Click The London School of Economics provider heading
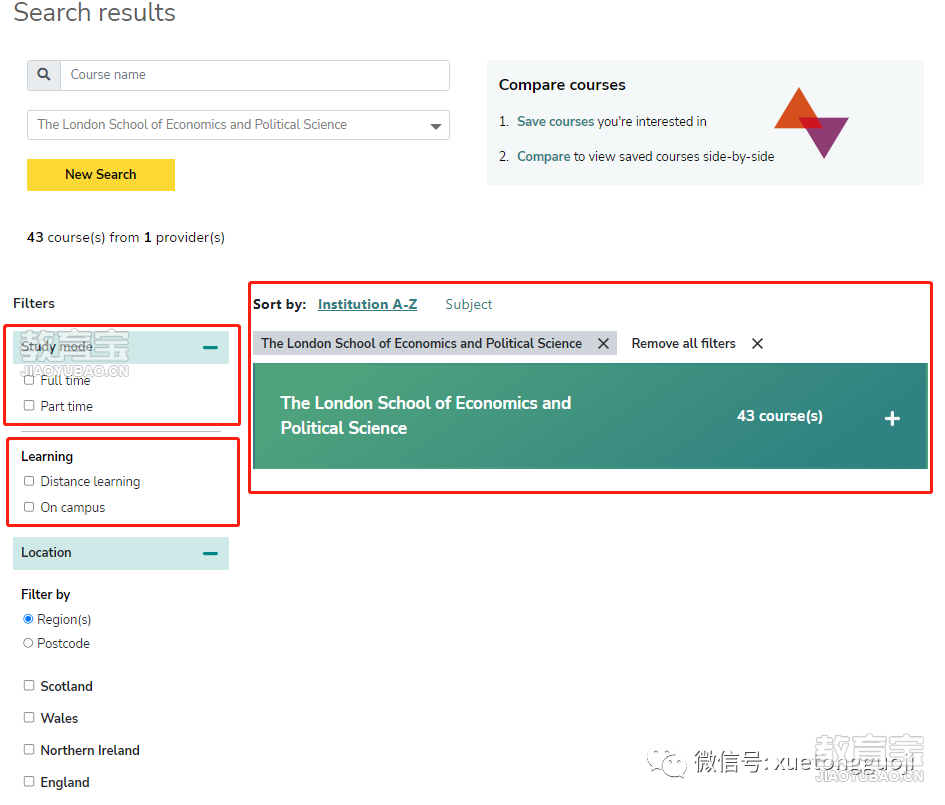The image size is (945, 805). [x=425, y=416]
